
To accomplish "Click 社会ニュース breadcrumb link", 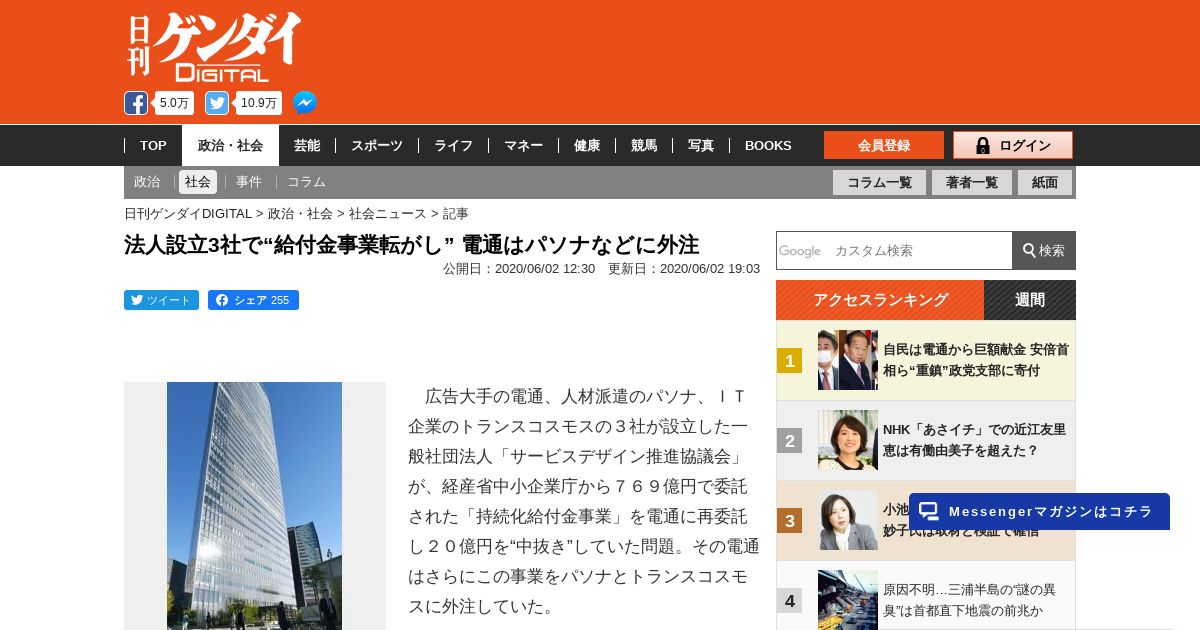I will click(388, 213).
